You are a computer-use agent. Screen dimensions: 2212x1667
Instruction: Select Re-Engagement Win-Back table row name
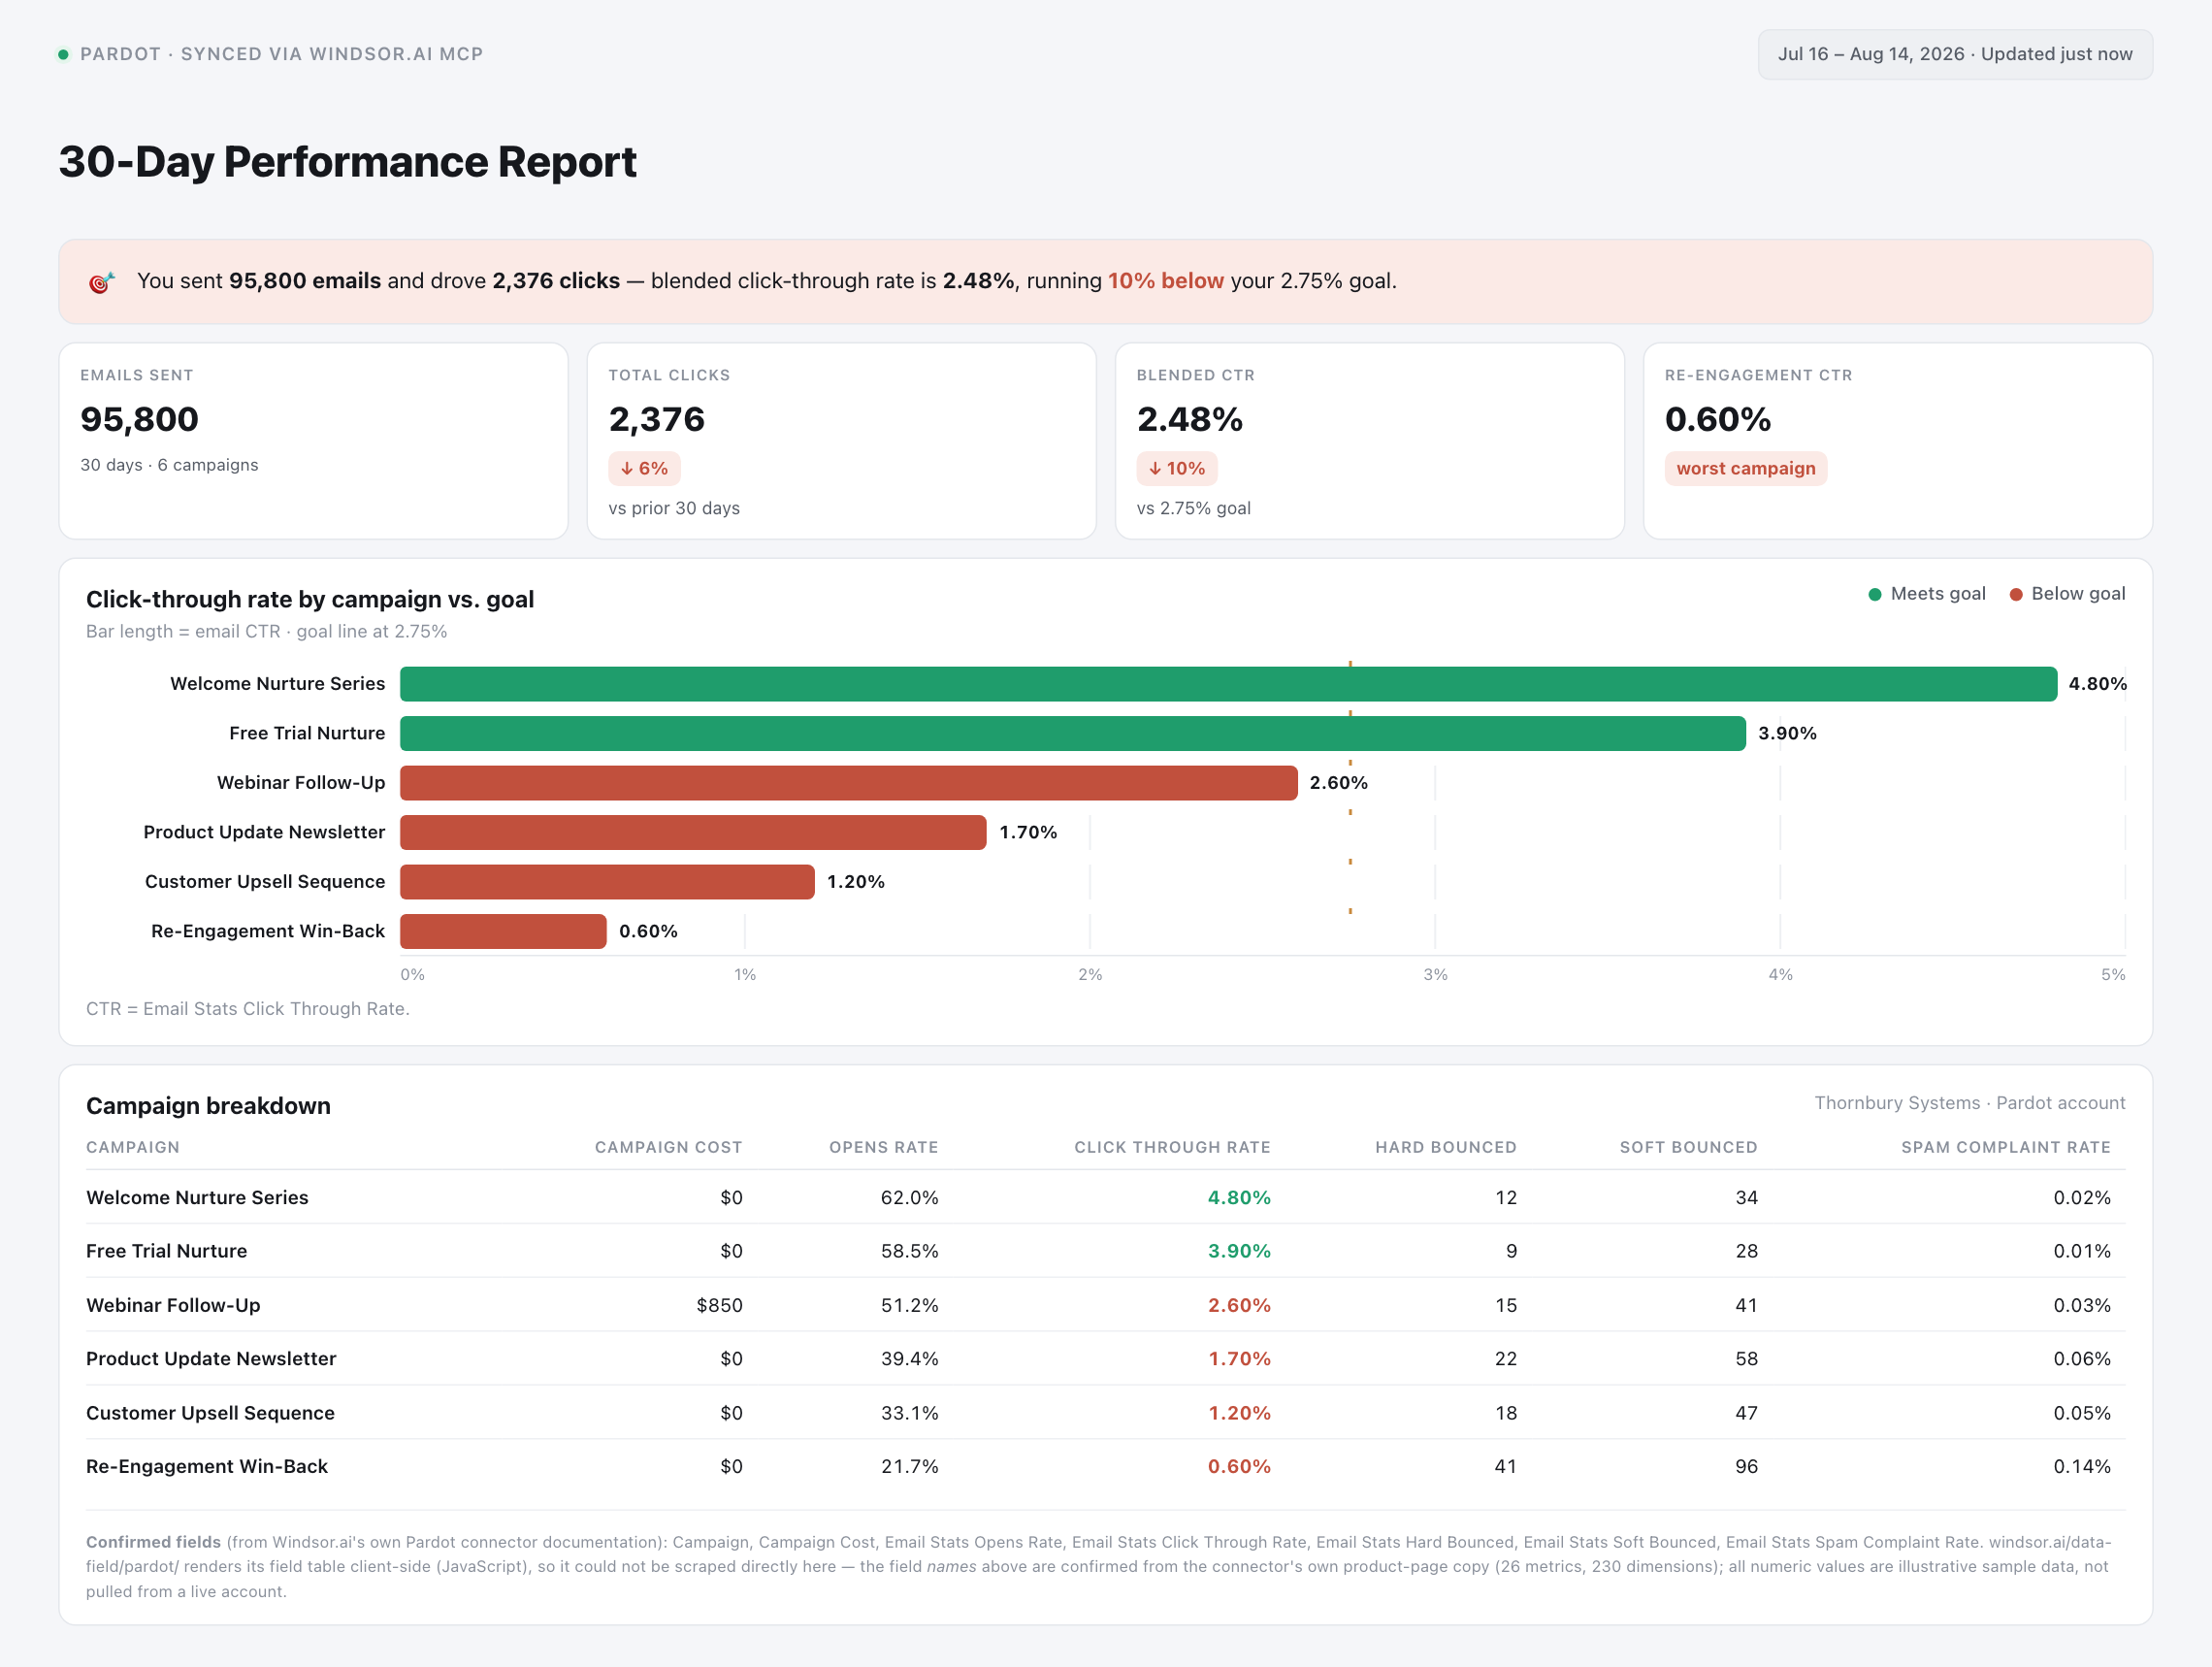point(207,1466)
